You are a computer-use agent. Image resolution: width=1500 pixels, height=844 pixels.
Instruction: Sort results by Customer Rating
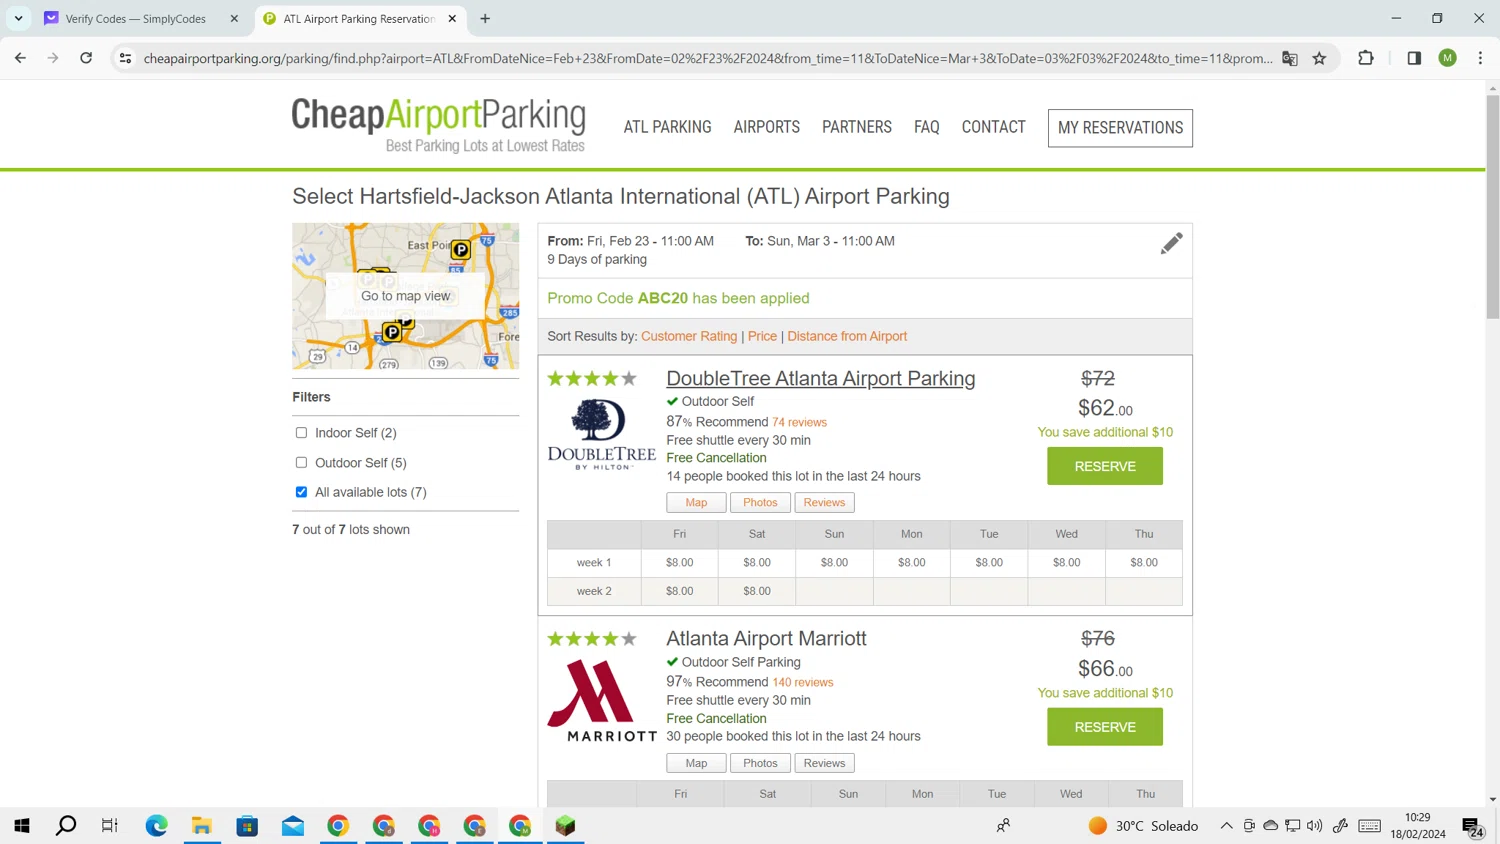(x=689, y=336)
